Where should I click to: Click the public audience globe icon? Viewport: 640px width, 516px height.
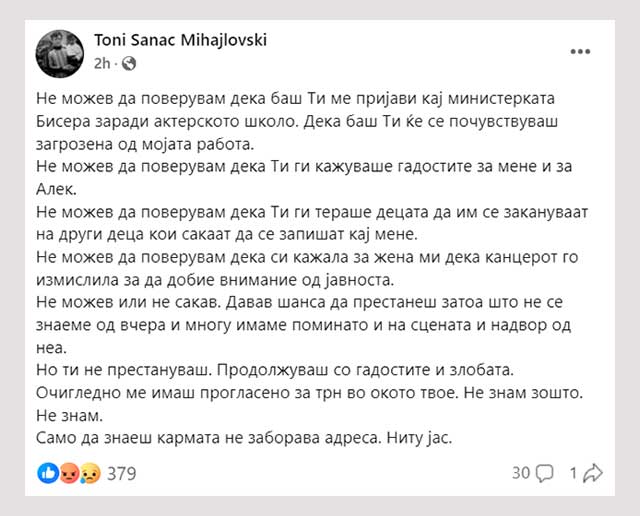pos(130,63)
